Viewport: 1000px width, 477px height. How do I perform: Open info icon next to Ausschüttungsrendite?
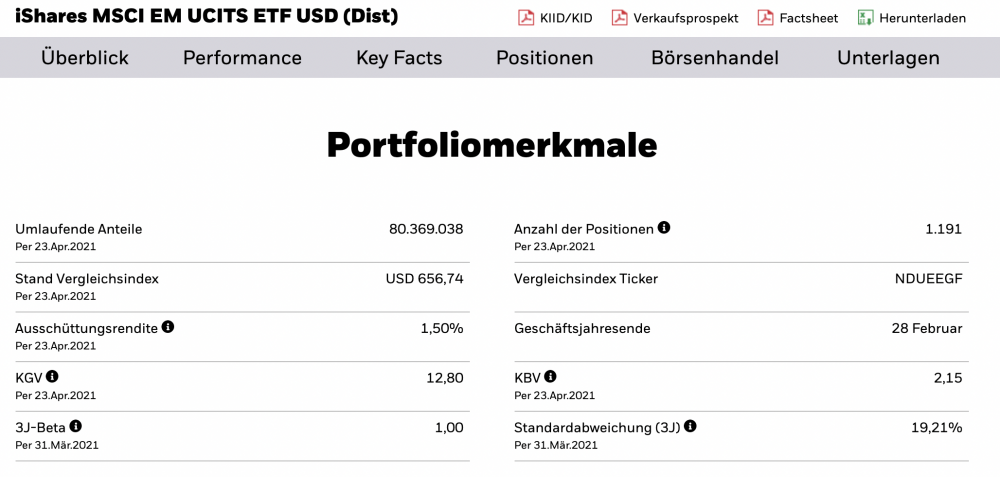coord(168,327)
